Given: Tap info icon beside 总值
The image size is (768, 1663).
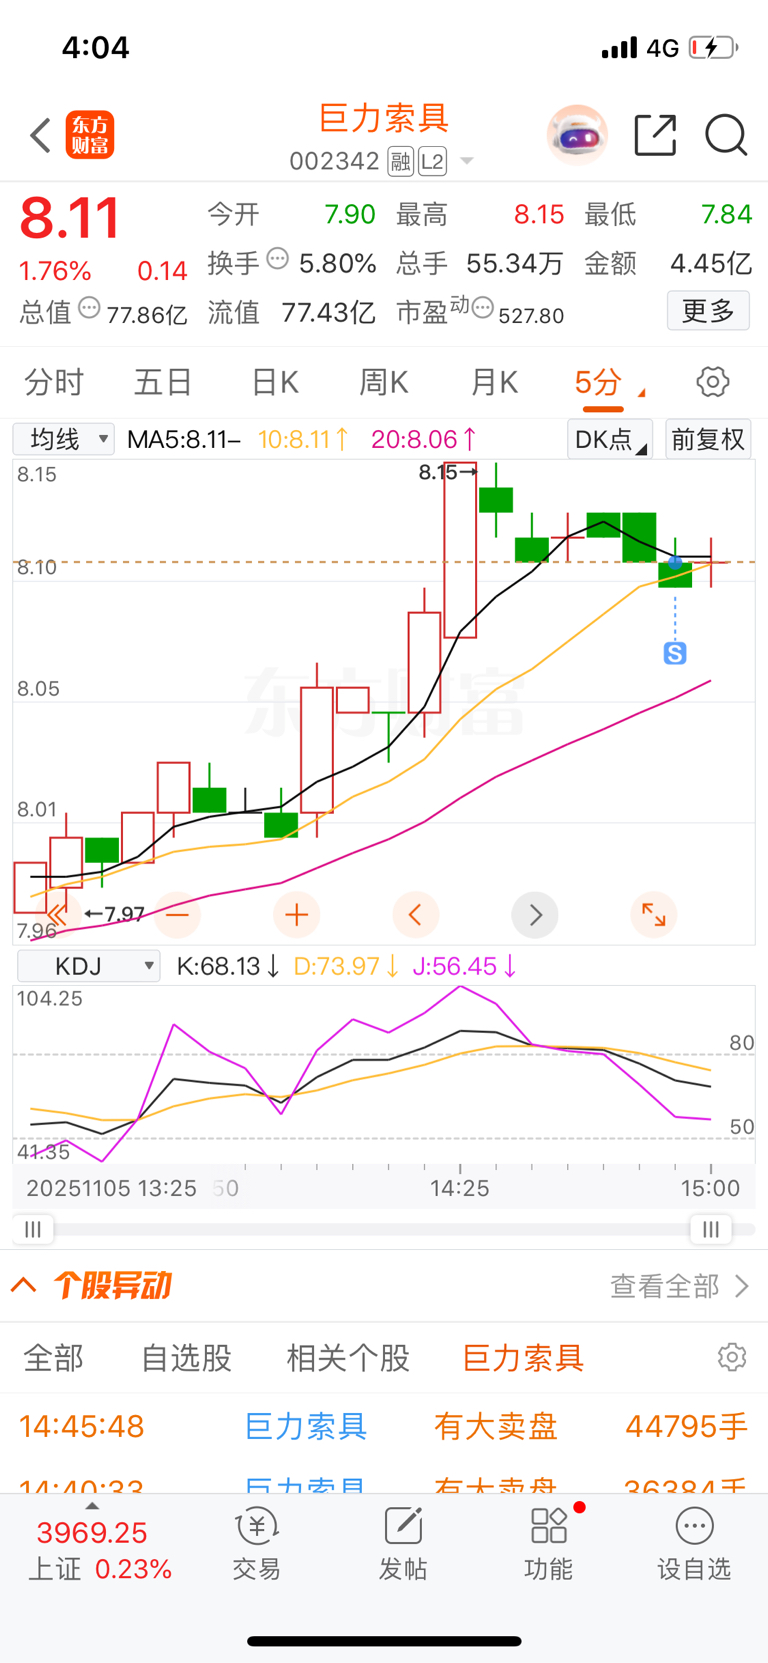Looking at the screenshot, I should [x=89, y=308].
